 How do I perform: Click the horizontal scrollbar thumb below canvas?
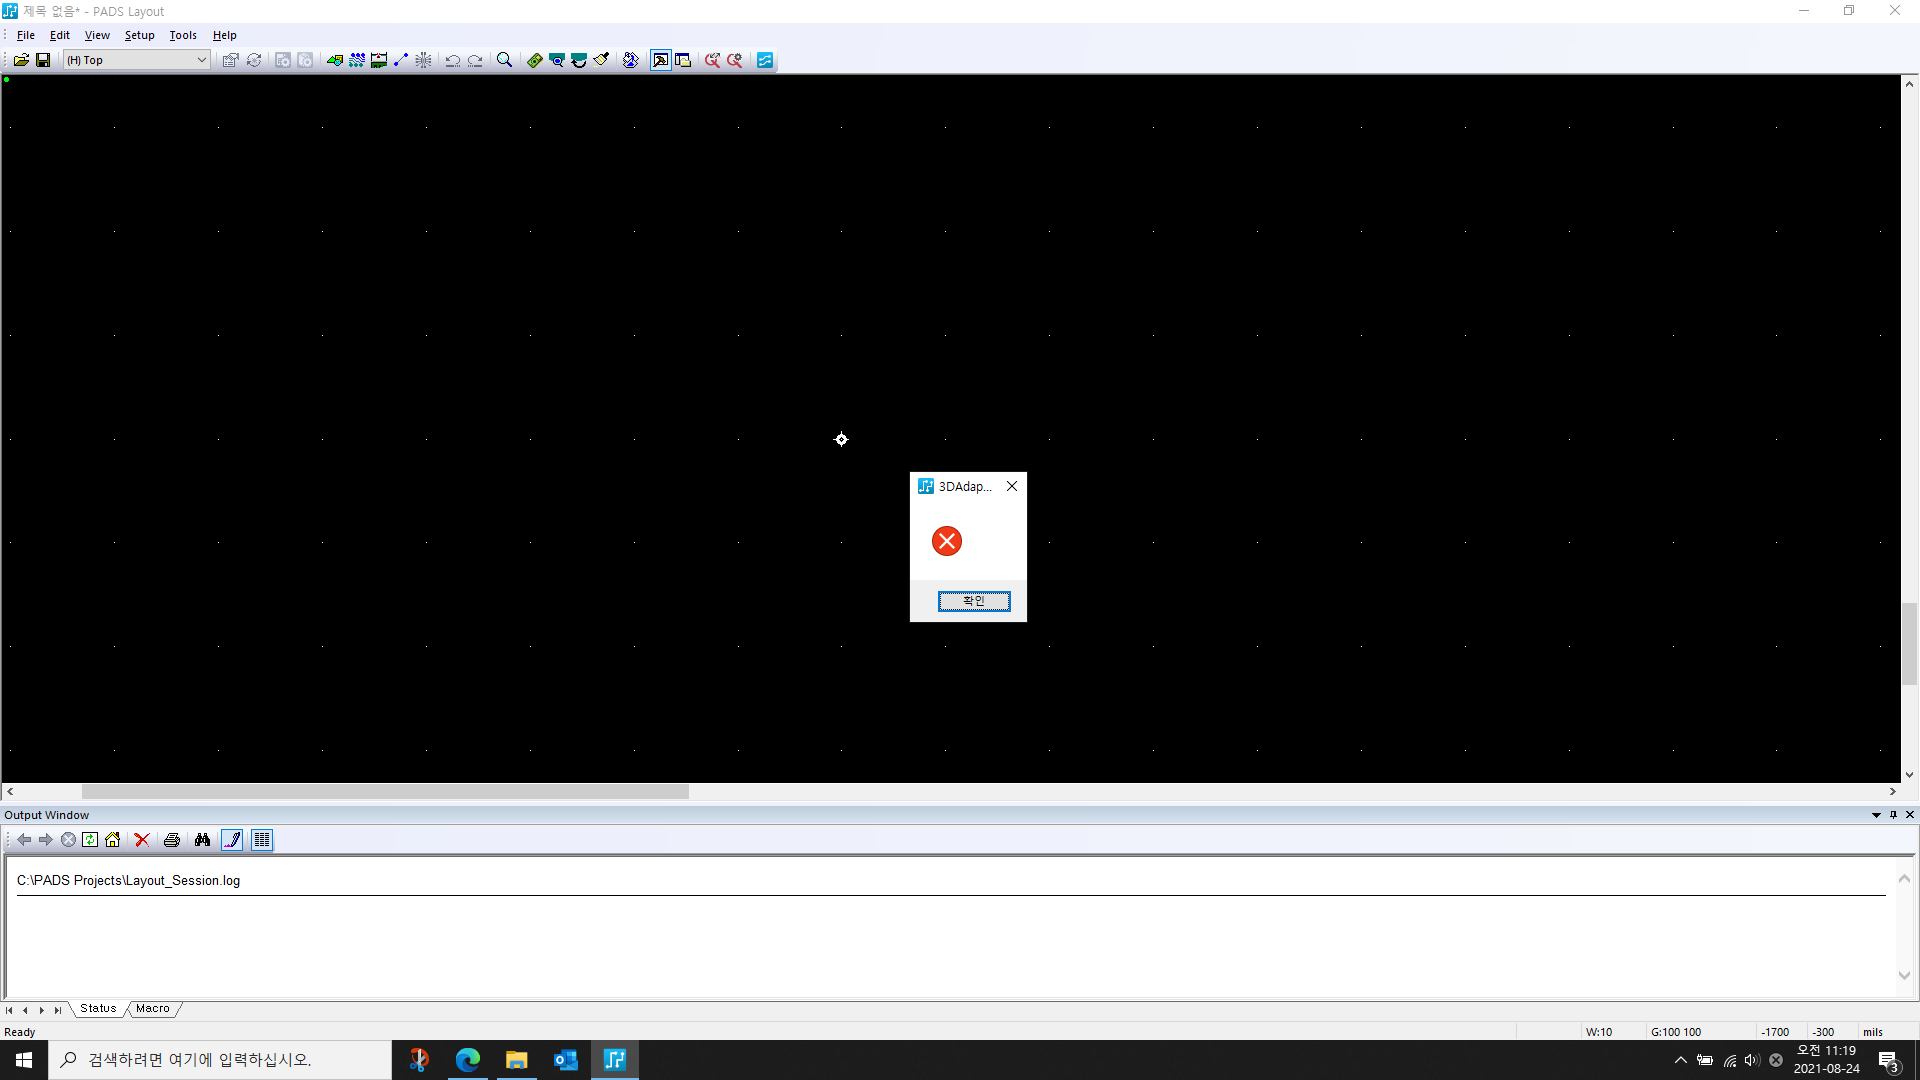tap(385, 791)
